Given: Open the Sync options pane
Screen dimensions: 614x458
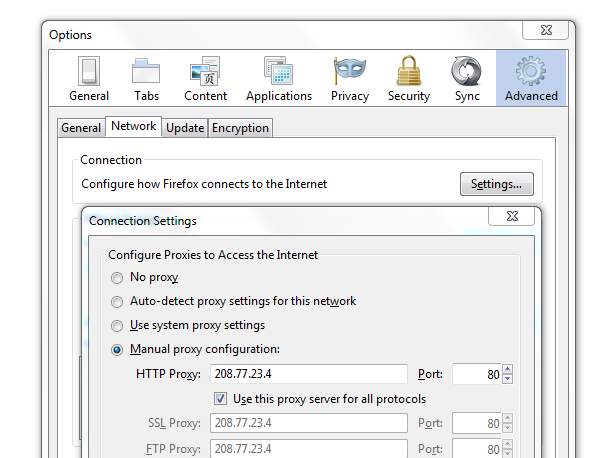Looking at the screenshot, I should tap(467, 79).
